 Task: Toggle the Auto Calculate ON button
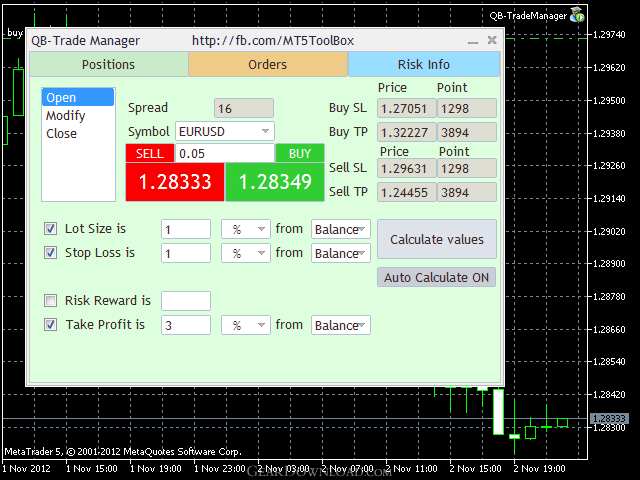[436, 277]
